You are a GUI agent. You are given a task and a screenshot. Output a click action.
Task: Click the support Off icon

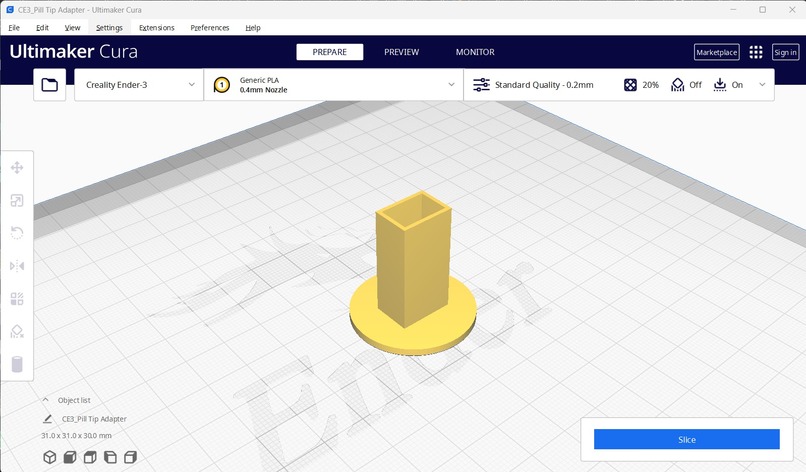click(677, 85)
